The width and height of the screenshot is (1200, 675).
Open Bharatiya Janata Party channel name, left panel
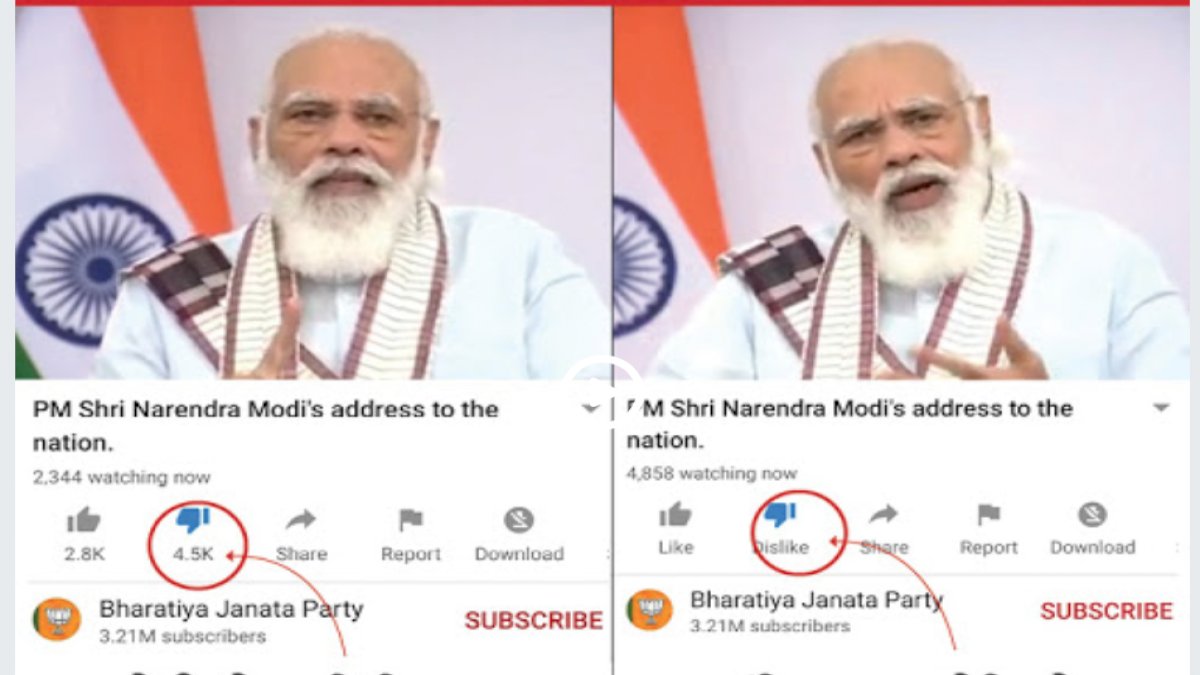point(231,608)
